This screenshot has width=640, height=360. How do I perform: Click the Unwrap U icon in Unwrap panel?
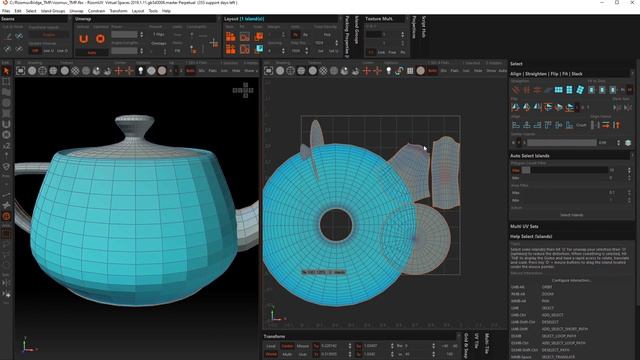pyautogui.click(x=84, y=39)
